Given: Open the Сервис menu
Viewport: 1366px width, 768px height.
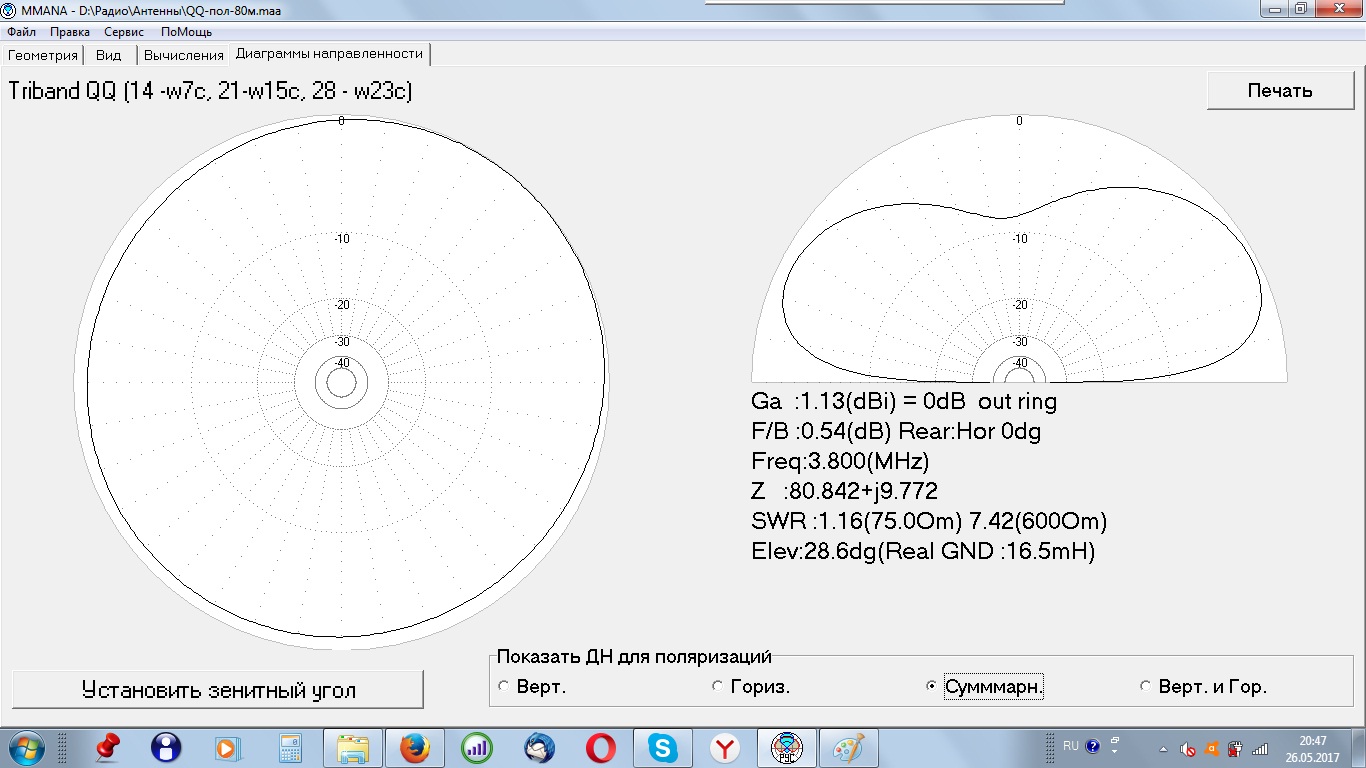Looking at the screenshot, I should tap(124, 32).
